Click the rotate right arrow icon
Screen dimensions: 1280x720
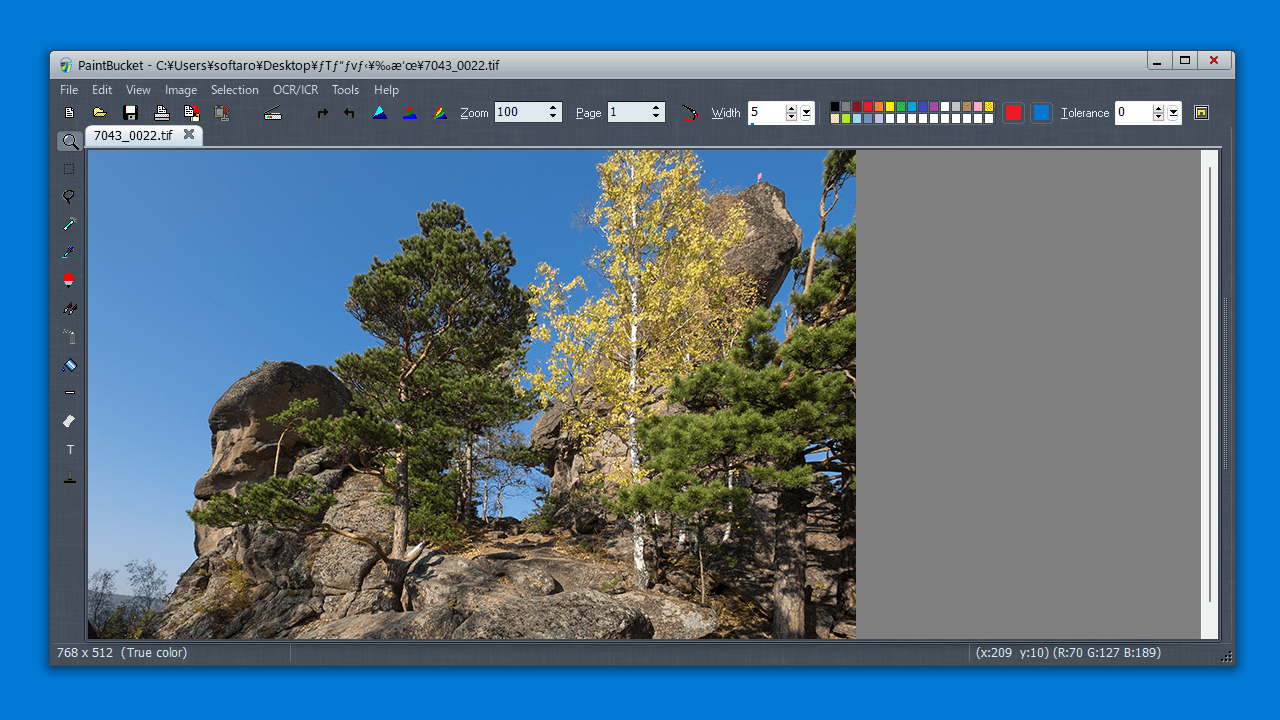click(x=322, y=113)
